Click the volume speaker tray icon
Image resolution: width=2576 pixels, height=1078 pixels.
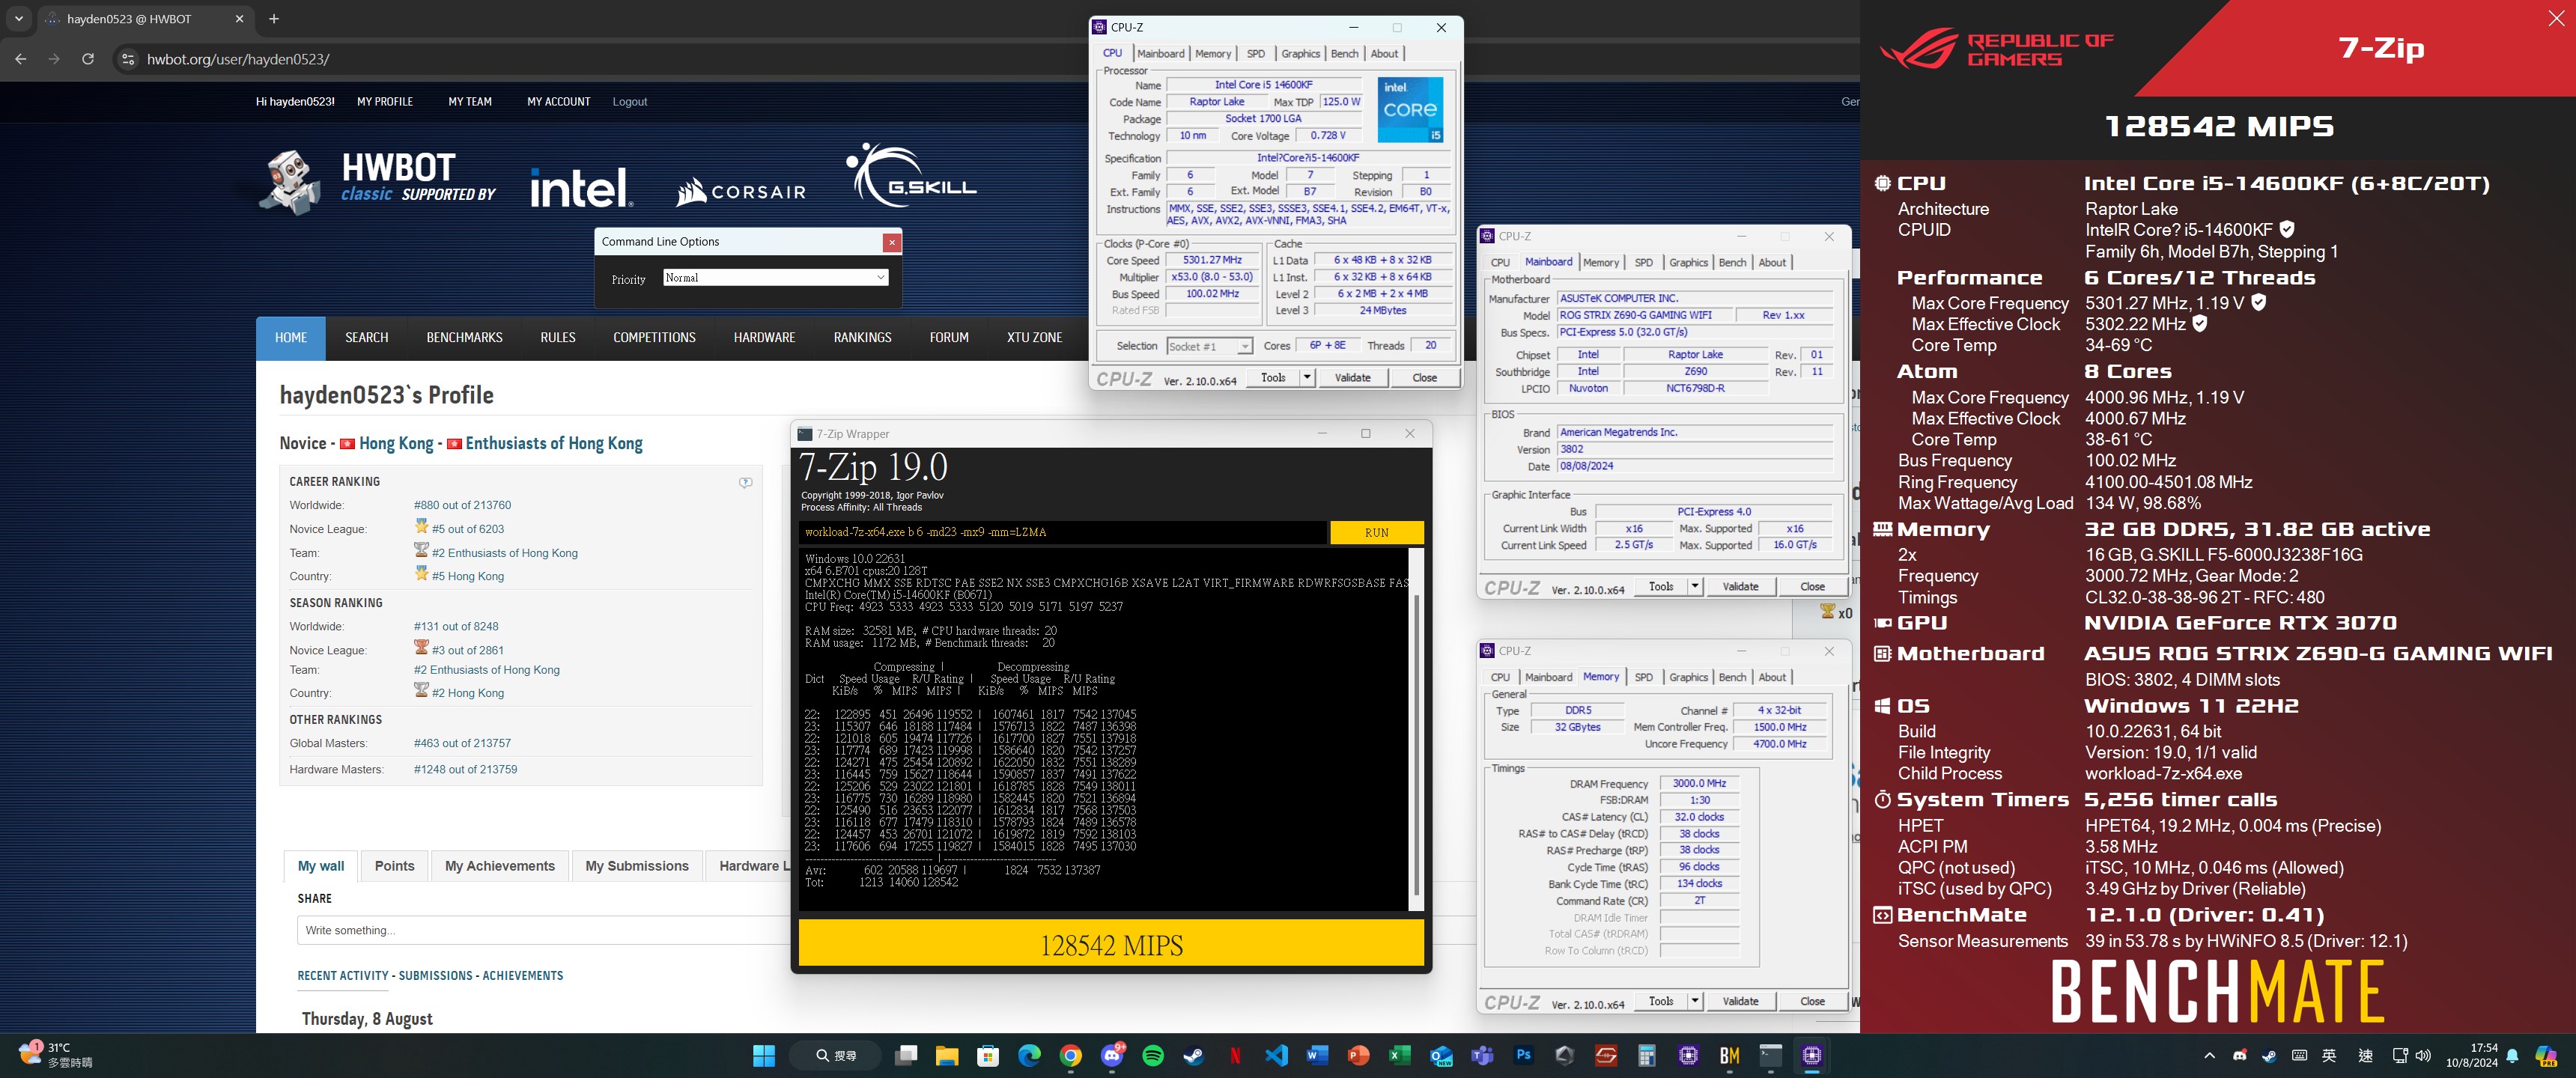(2423, 1056)
